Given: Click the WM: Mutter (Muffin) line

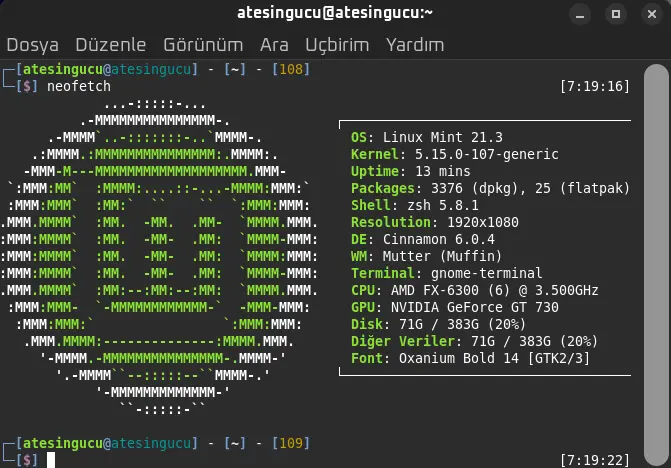Looking at the screenshot, I should 426,256.
